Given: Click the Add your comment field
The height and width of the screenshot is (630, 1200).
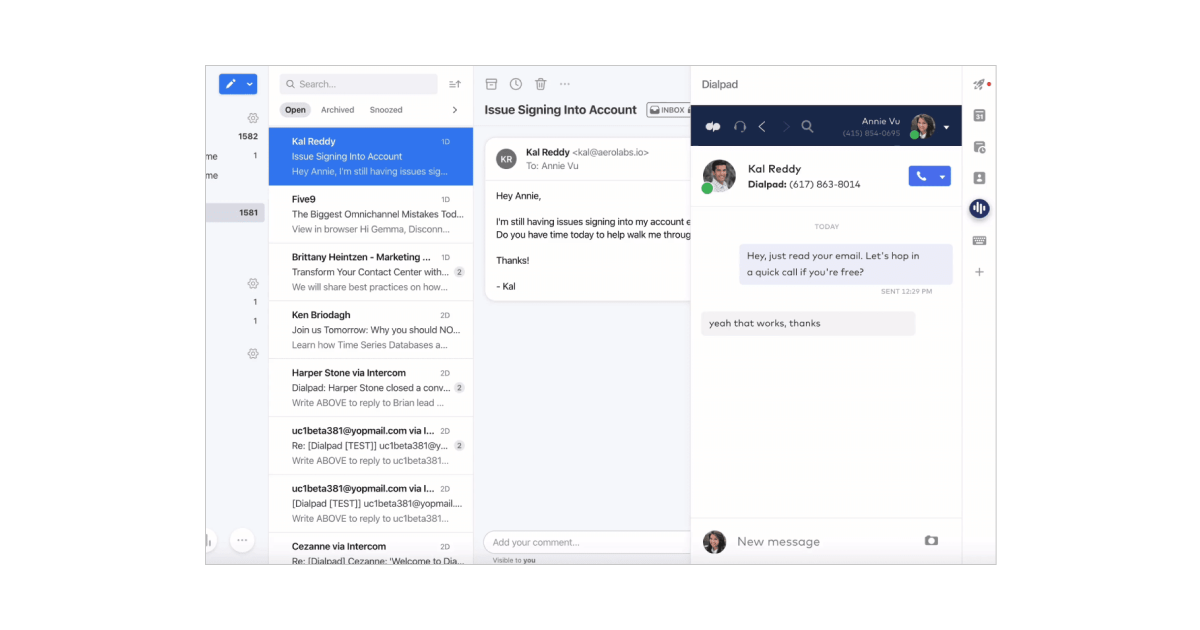Looking at the screenshot, I should 587,542.
